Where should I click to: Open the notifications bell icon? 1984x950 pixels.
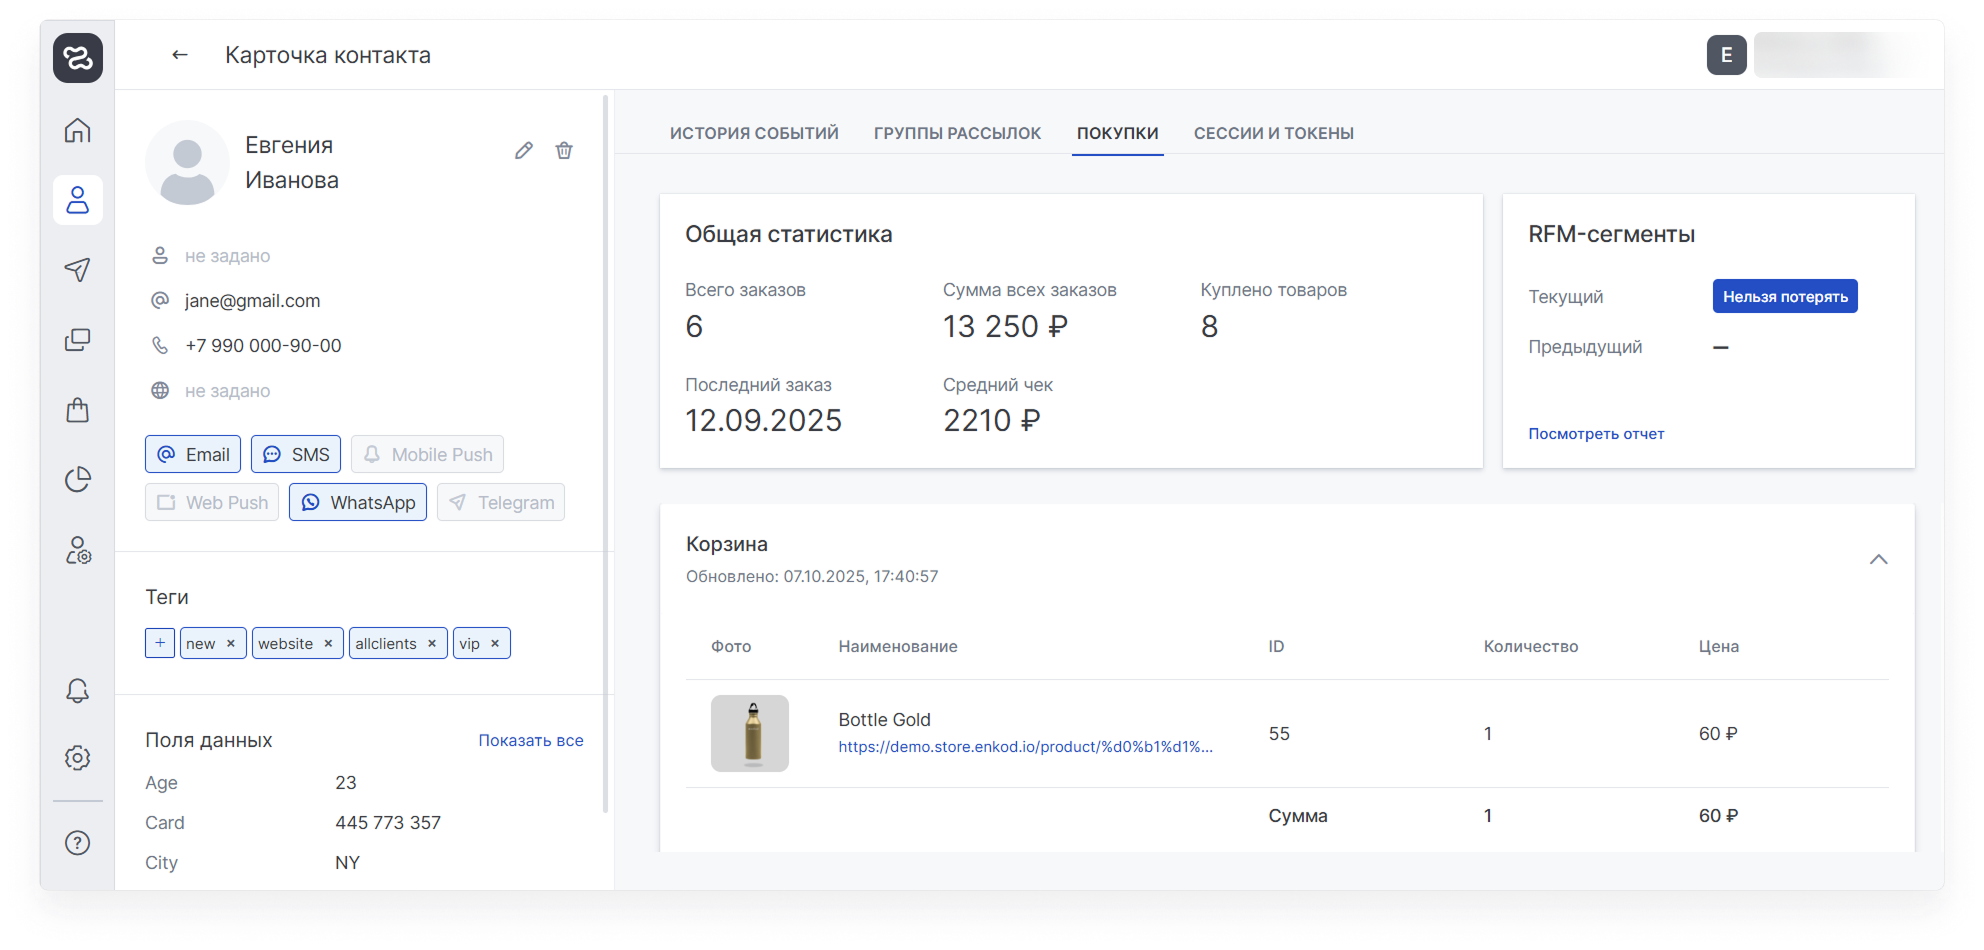(78, 691)
